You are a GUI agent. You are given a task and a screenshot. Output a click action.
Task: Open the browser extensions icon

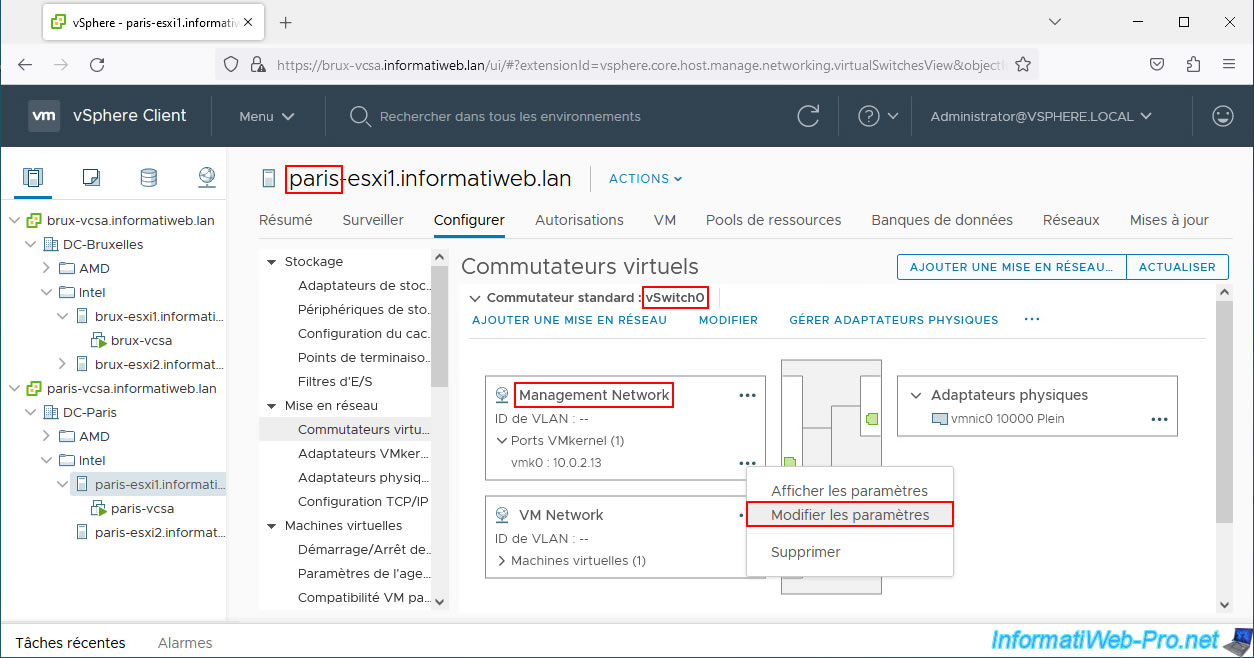(x=1193, y=64)
